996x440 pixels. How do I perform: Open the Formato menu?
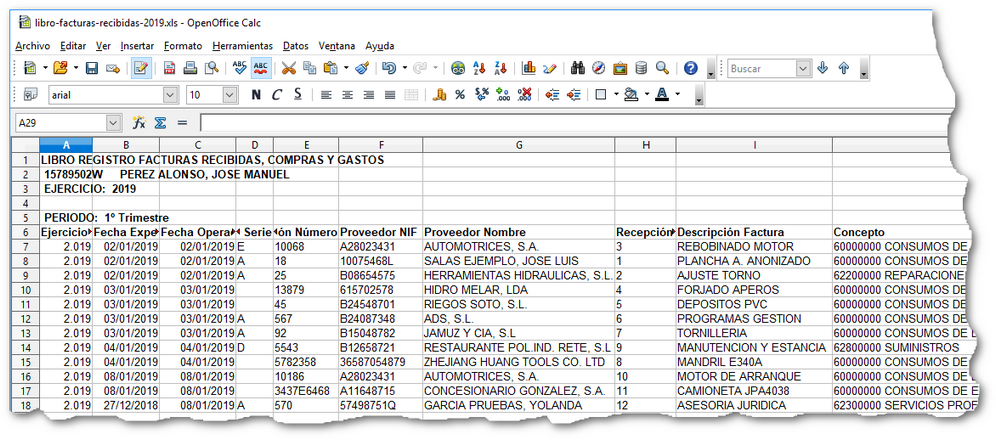[183, 46]
